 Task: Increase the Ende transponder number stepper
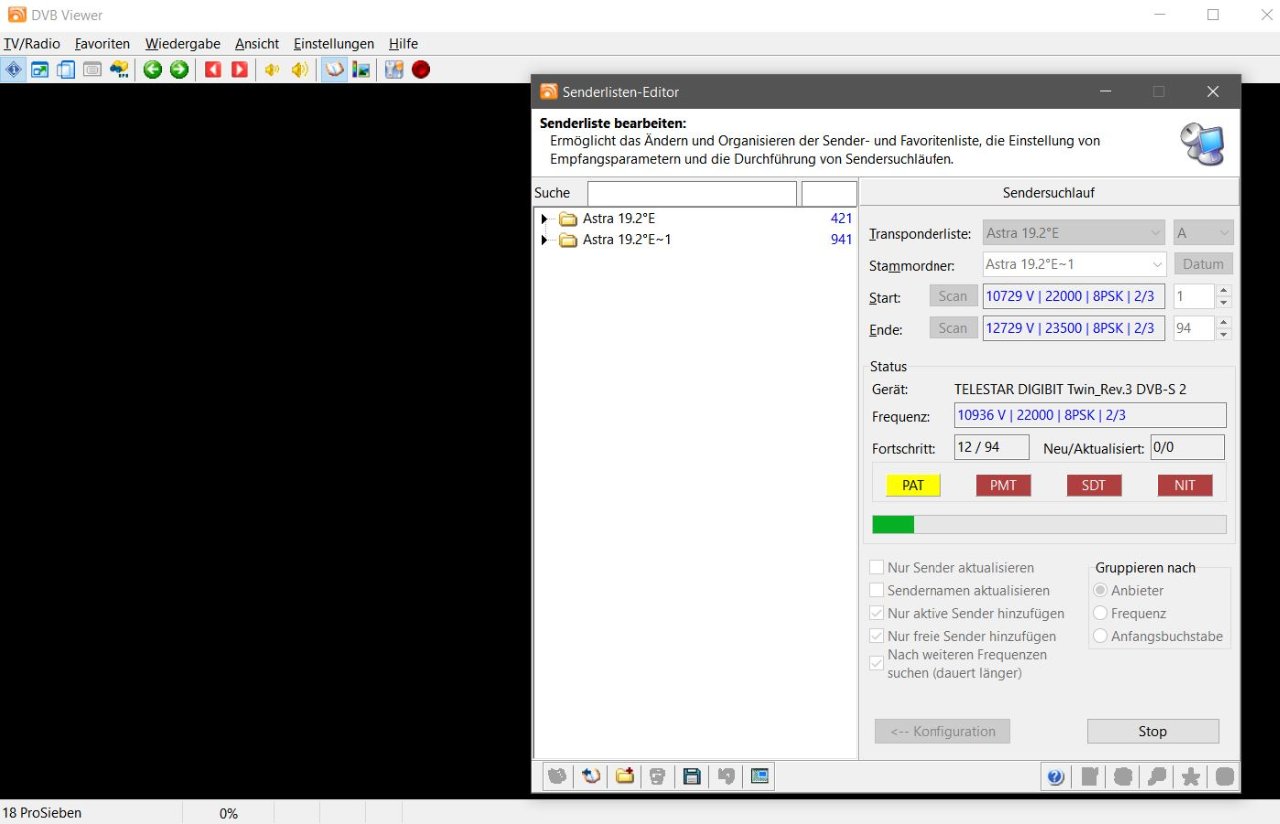click(1224, 322)
